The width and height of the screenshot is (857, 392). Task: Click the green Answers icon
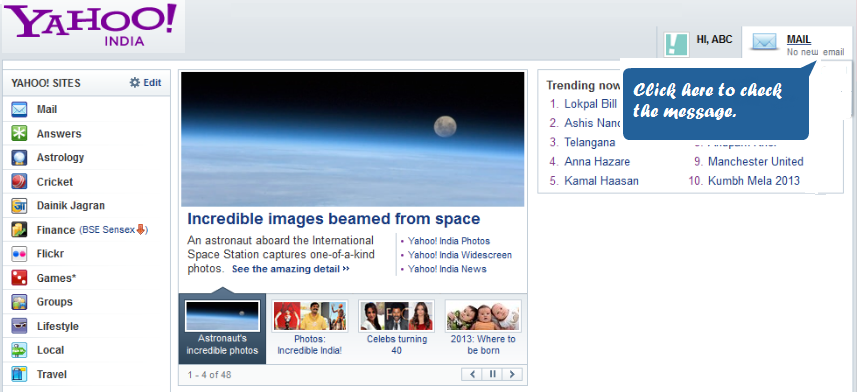pos(19,134)
